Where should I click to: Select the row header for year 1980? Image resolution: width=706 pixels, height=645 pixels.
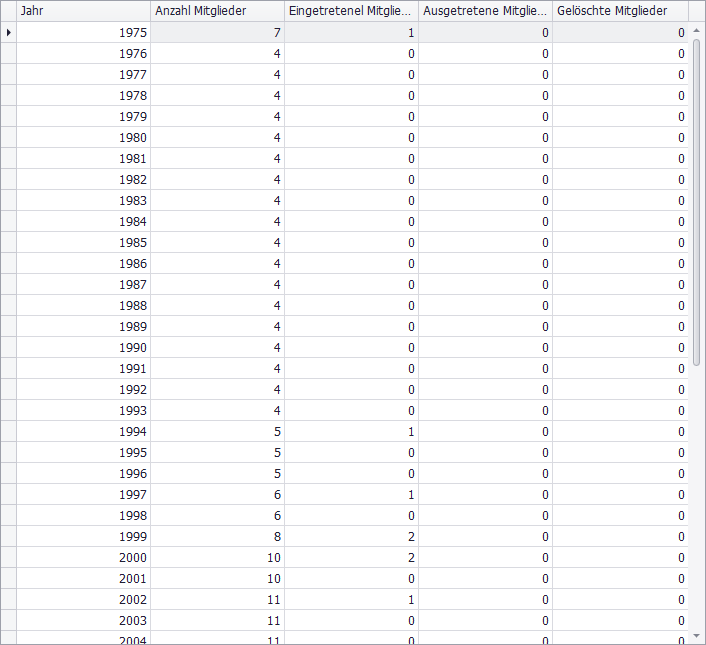[8, 138]
